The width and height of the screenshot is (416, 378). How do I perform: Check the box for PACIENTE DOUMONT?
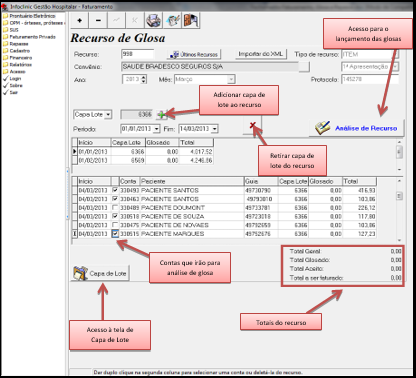(x=115, y=208)
